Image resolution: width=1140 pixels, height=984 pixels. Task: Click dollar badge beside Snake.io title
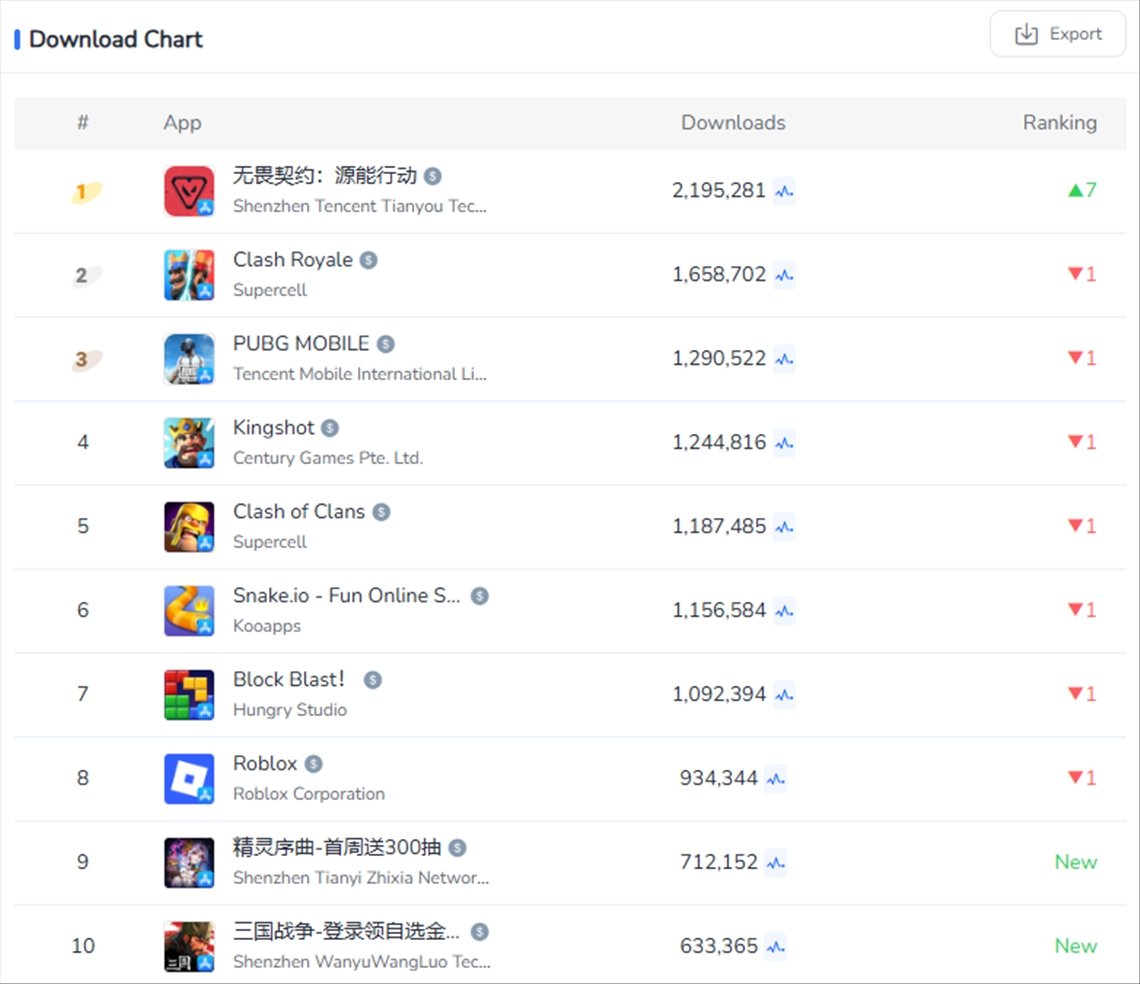pos(480,596)
